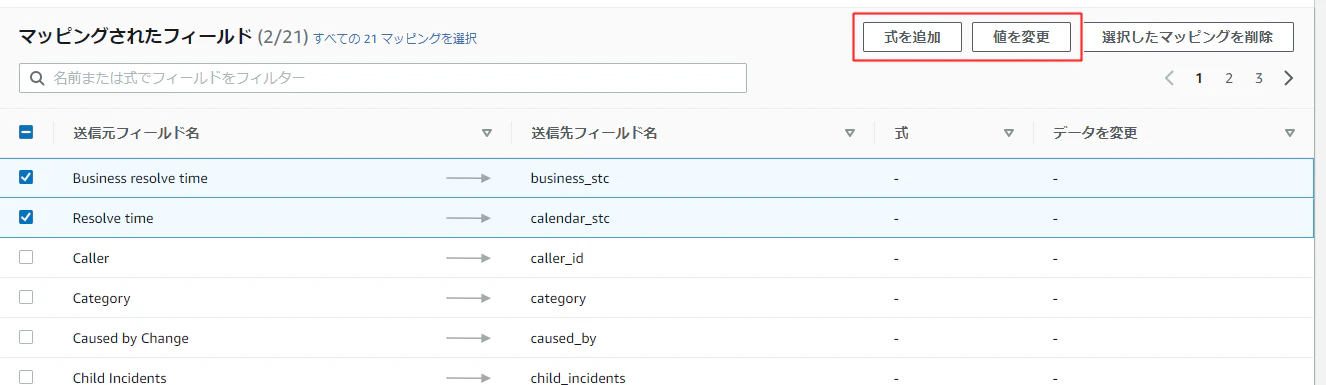Check the Child Incidents row checkbox
The width and height of the screenshot is (1326, 385).
[26, 377]
